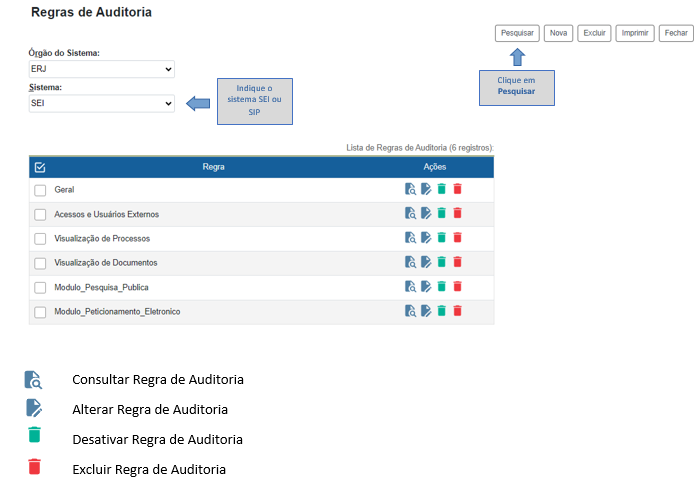
Task: Edit the Visualização de Processos rule
Action: tap(426, 238)
